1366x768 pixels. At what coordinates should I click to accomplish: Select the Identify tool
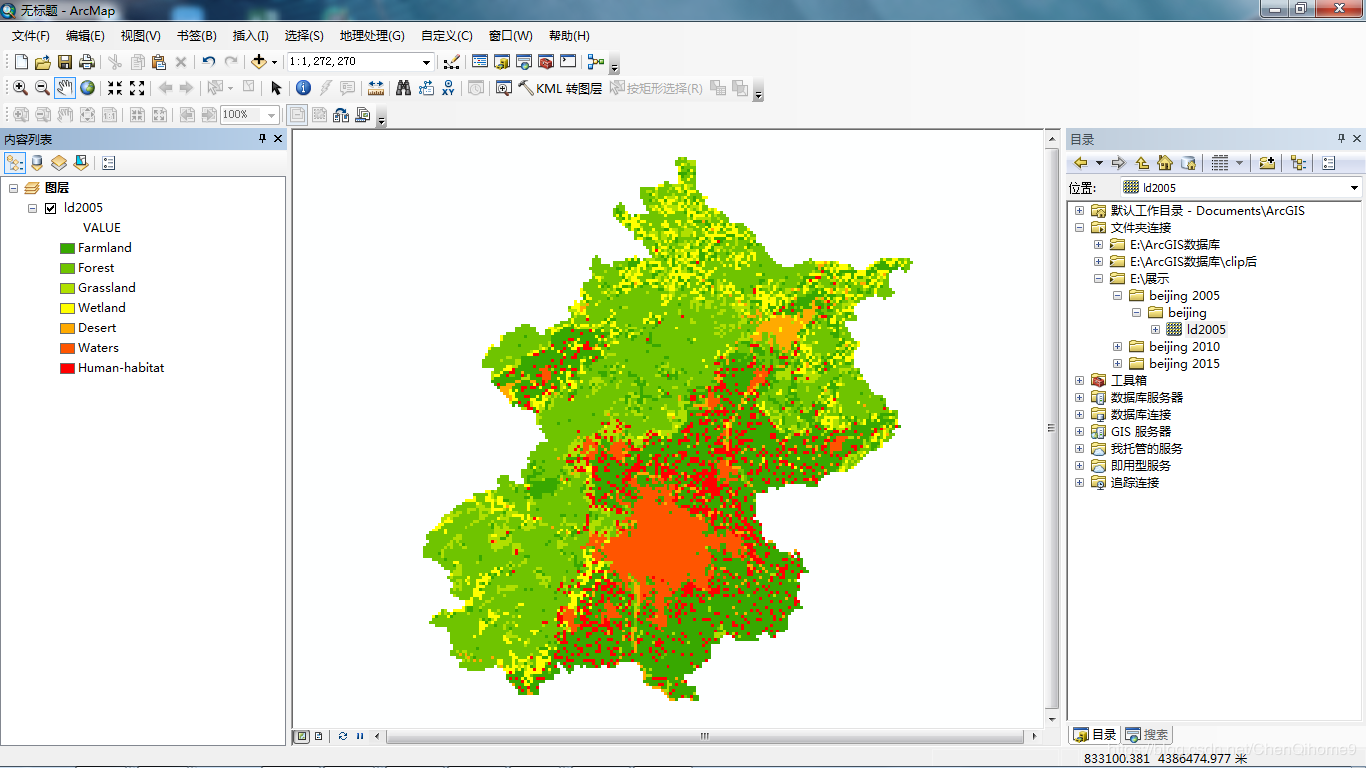pos(303,88)
